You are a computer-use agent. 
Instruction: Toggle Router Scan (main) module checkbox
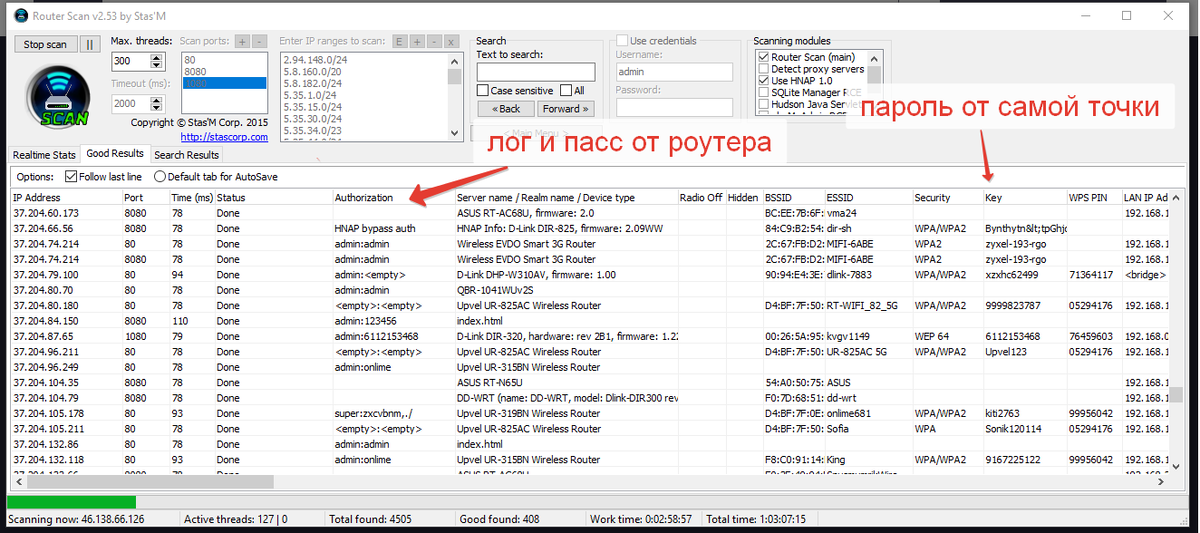click(764, 58)
